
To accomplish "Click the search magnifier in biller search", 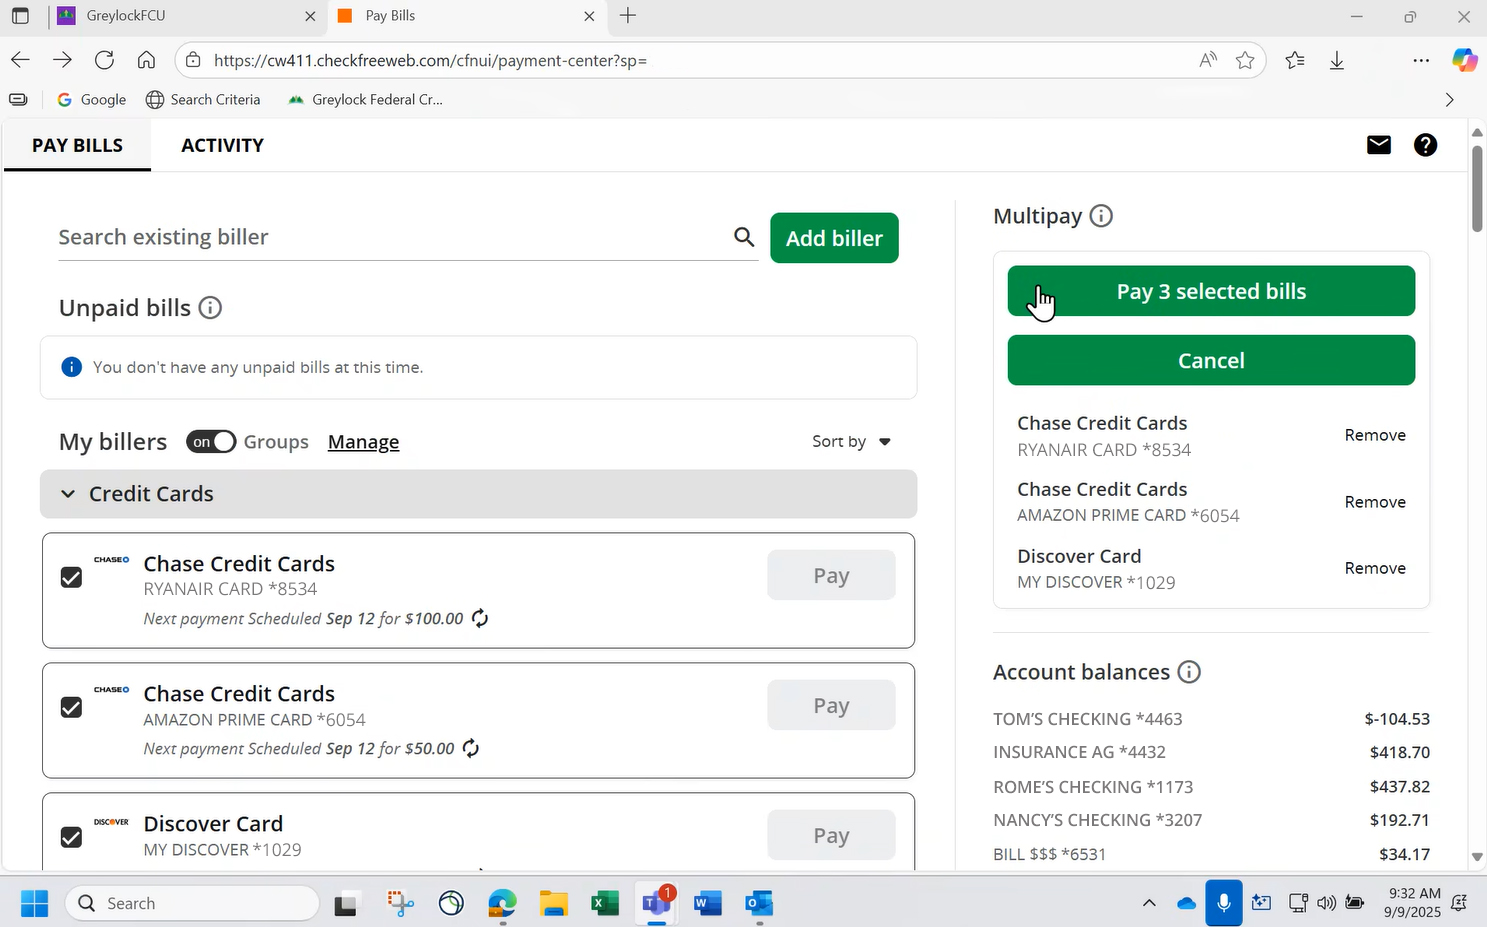I will click(744, 237).
